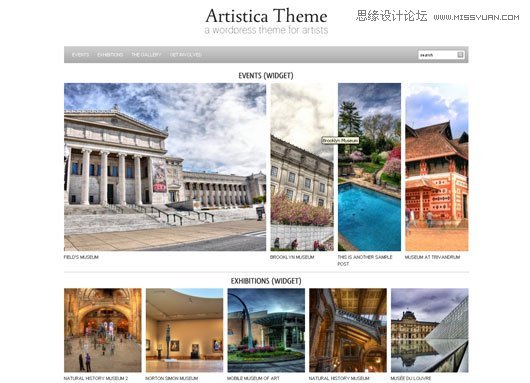The image size is (530, 383).
Task: Click the Field's Museum caption link
Action: (81, 257)
